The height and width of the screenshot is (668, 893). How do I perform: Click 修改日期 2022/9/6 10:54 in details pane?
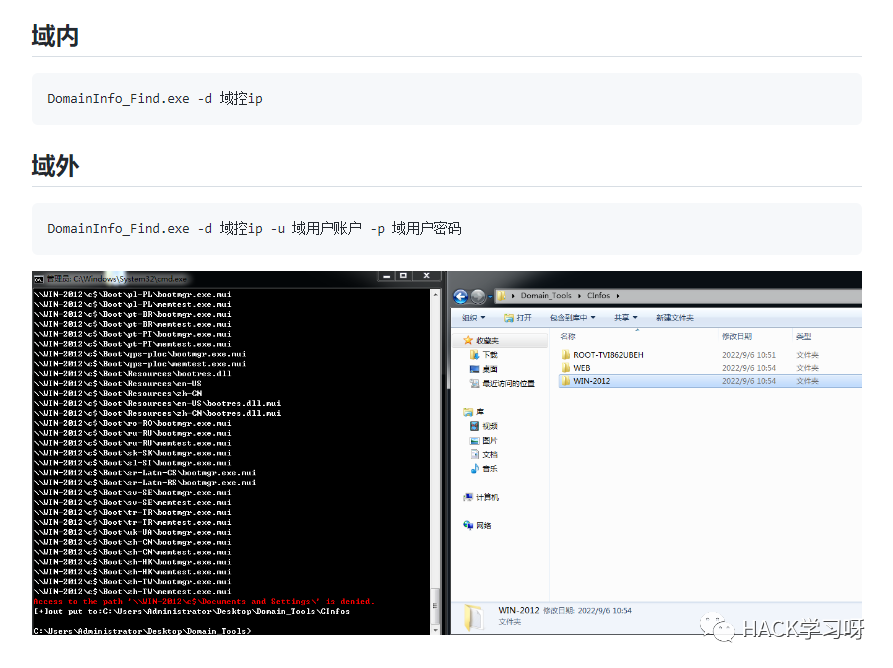(587, 610)
